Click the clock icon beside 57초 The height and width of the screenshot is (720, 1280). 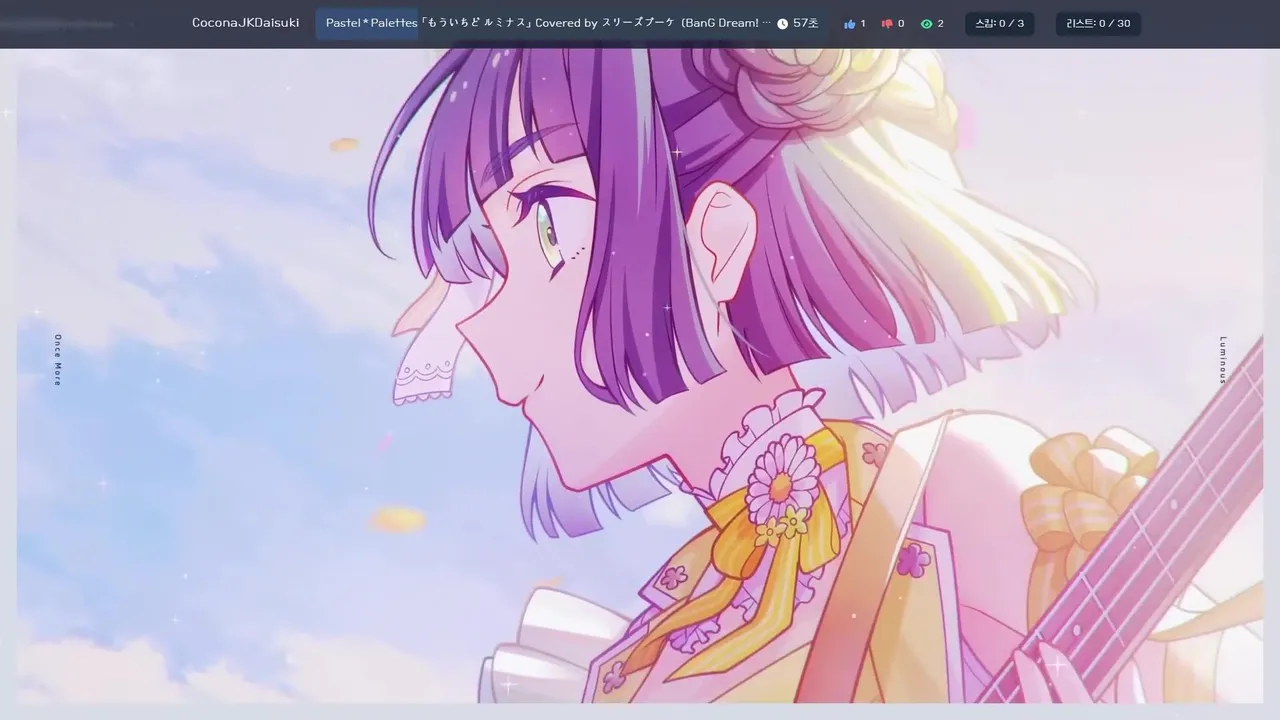[783, 24]
